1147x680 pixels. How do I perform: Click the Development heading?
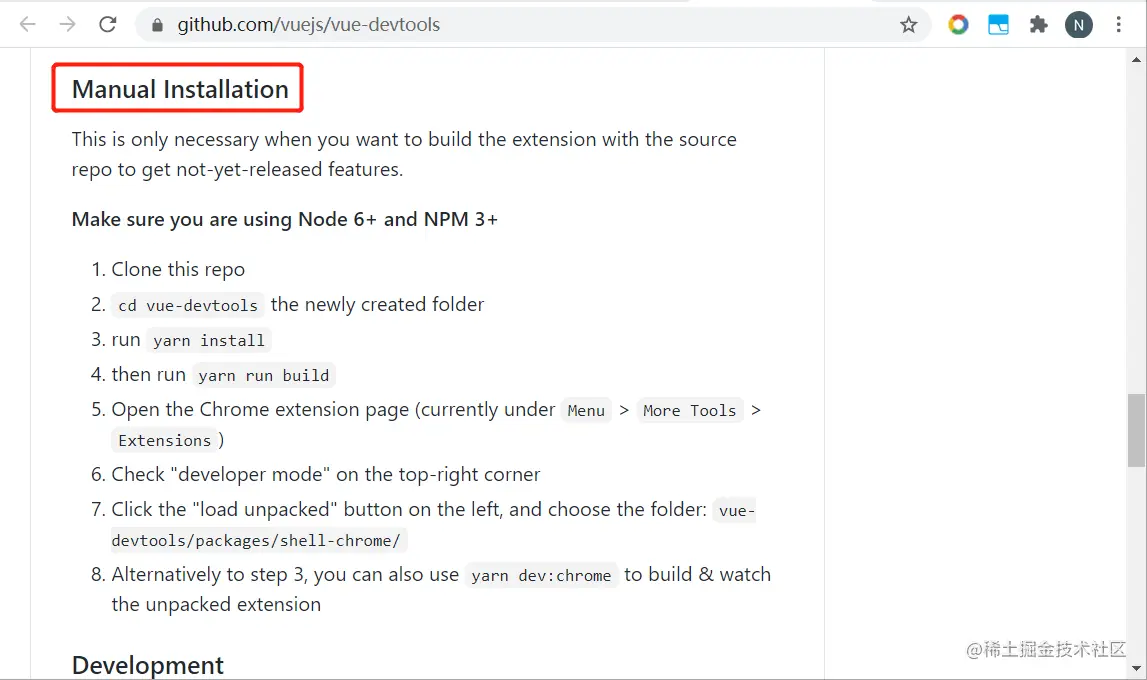pyautogui.click(x=148, y=665)
